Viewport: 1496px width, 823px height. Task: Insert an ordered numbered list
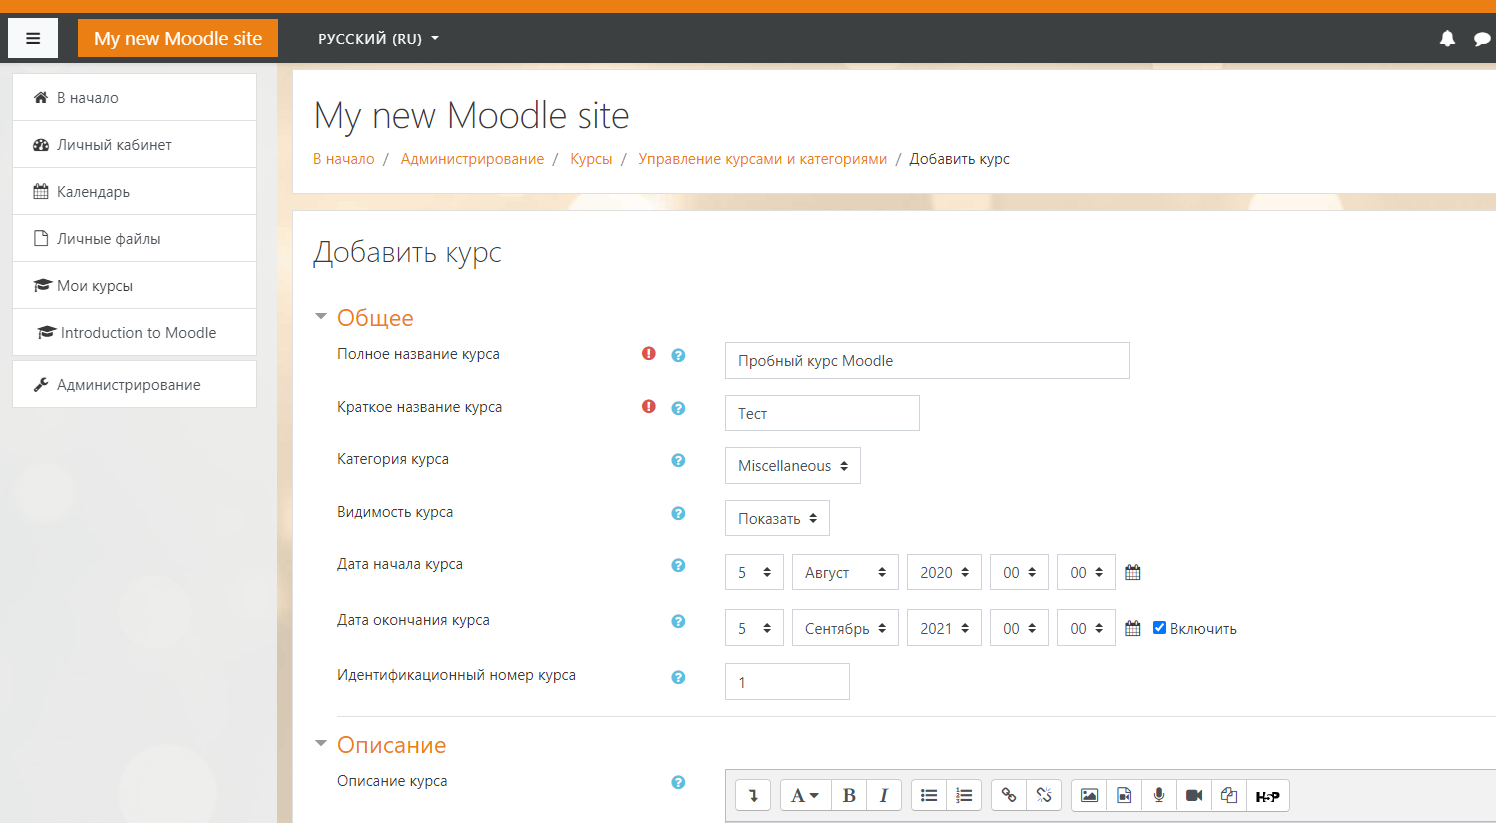pyautogui.click(x=964, y=795)
